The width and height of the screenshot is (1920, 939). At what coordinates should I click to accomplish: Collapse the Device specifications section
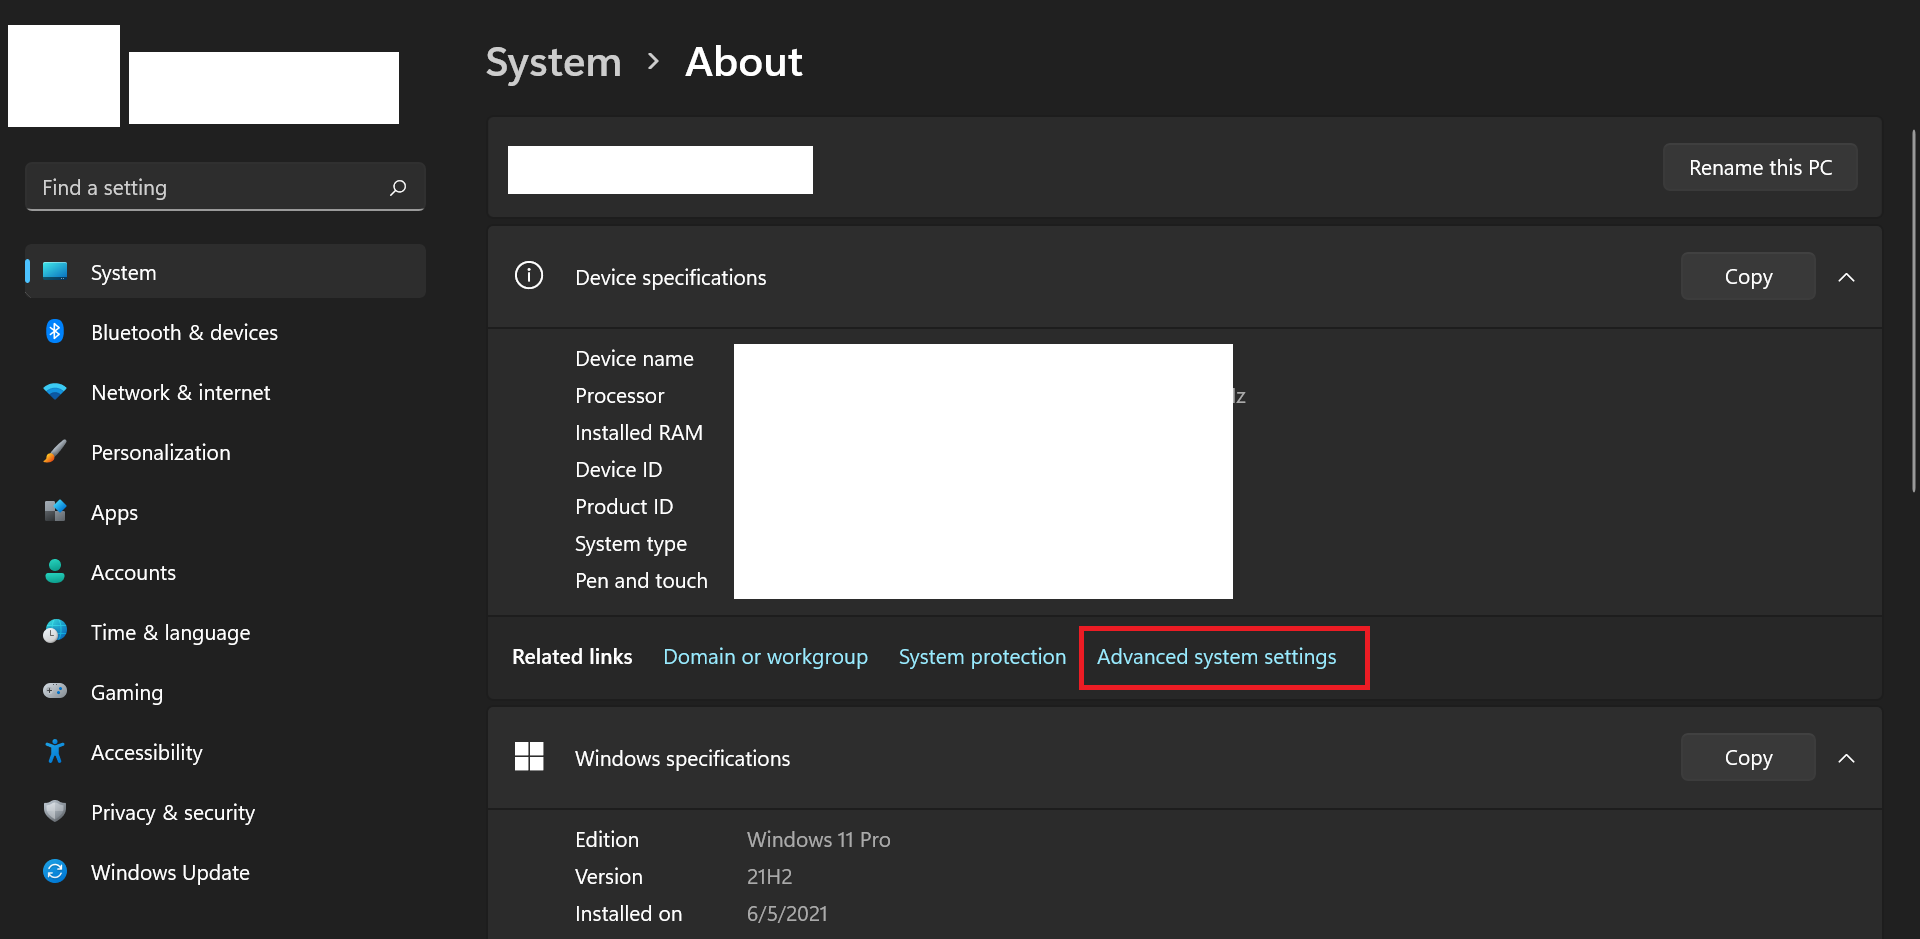click(1846, 277)
